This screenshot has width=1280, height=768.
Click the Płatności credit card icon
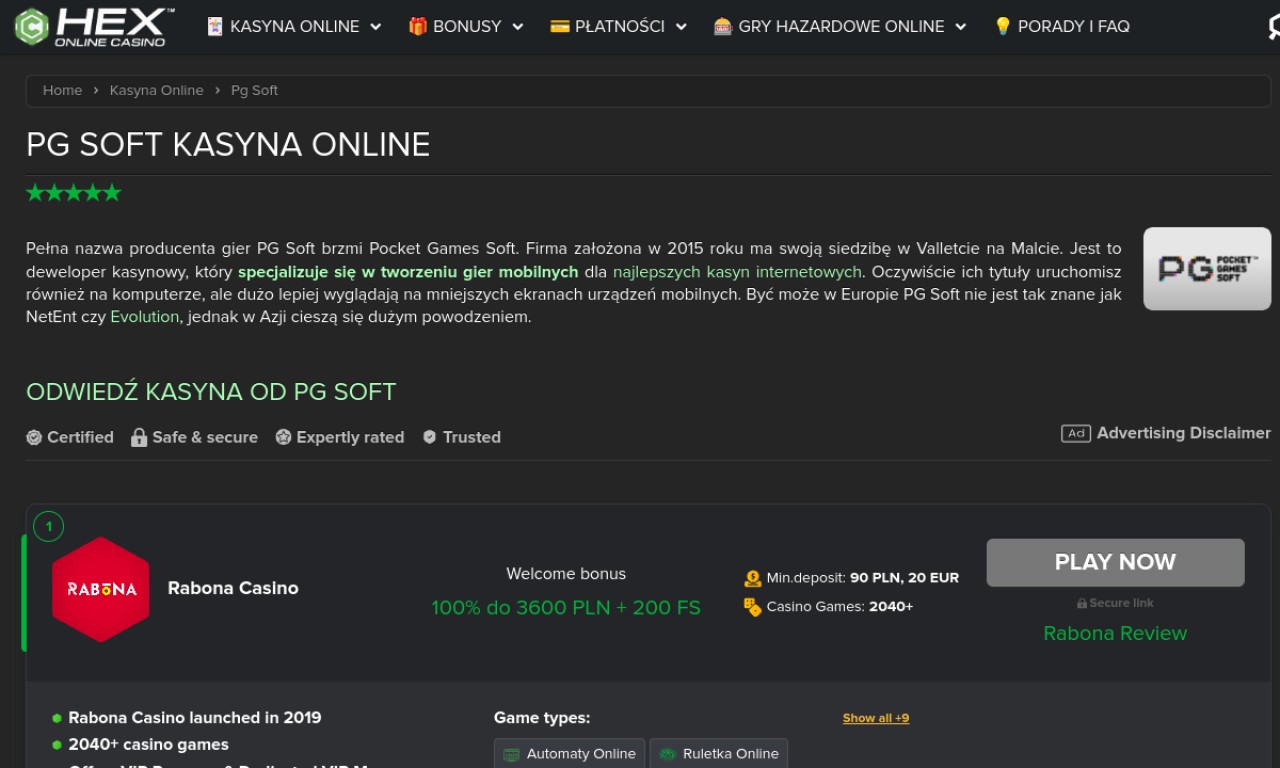point(560,27)
